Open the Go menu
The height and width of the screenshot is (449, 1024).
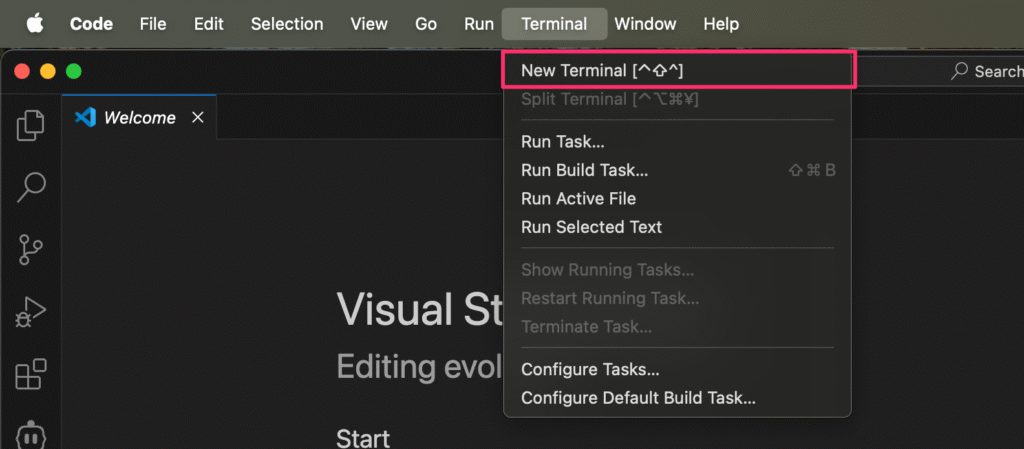coord(426,24)
